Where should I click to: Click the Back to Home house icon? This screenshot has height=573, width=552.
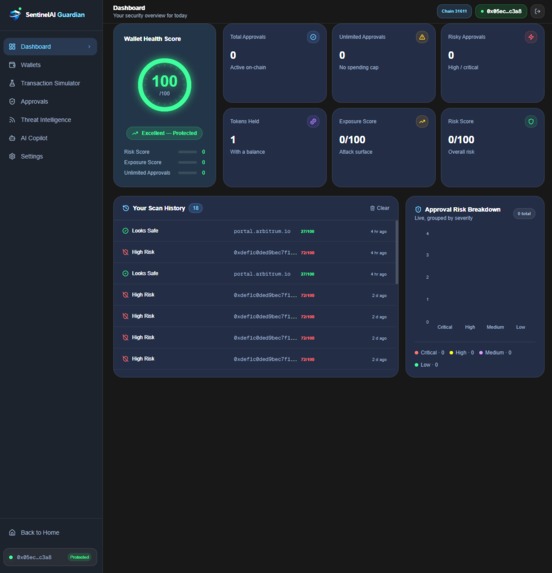(x=12, y=532)
